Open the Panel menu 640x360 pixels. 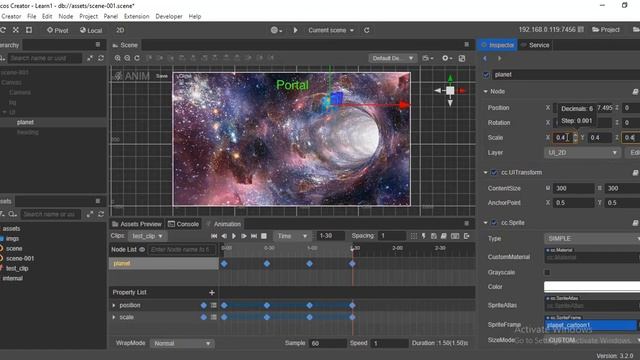point(111,16)
